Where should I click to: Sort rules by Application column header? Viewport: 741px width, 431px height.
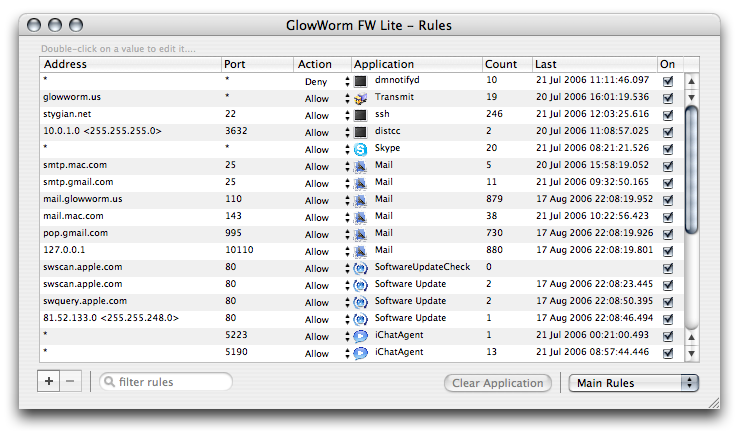[x=417, y=64]
